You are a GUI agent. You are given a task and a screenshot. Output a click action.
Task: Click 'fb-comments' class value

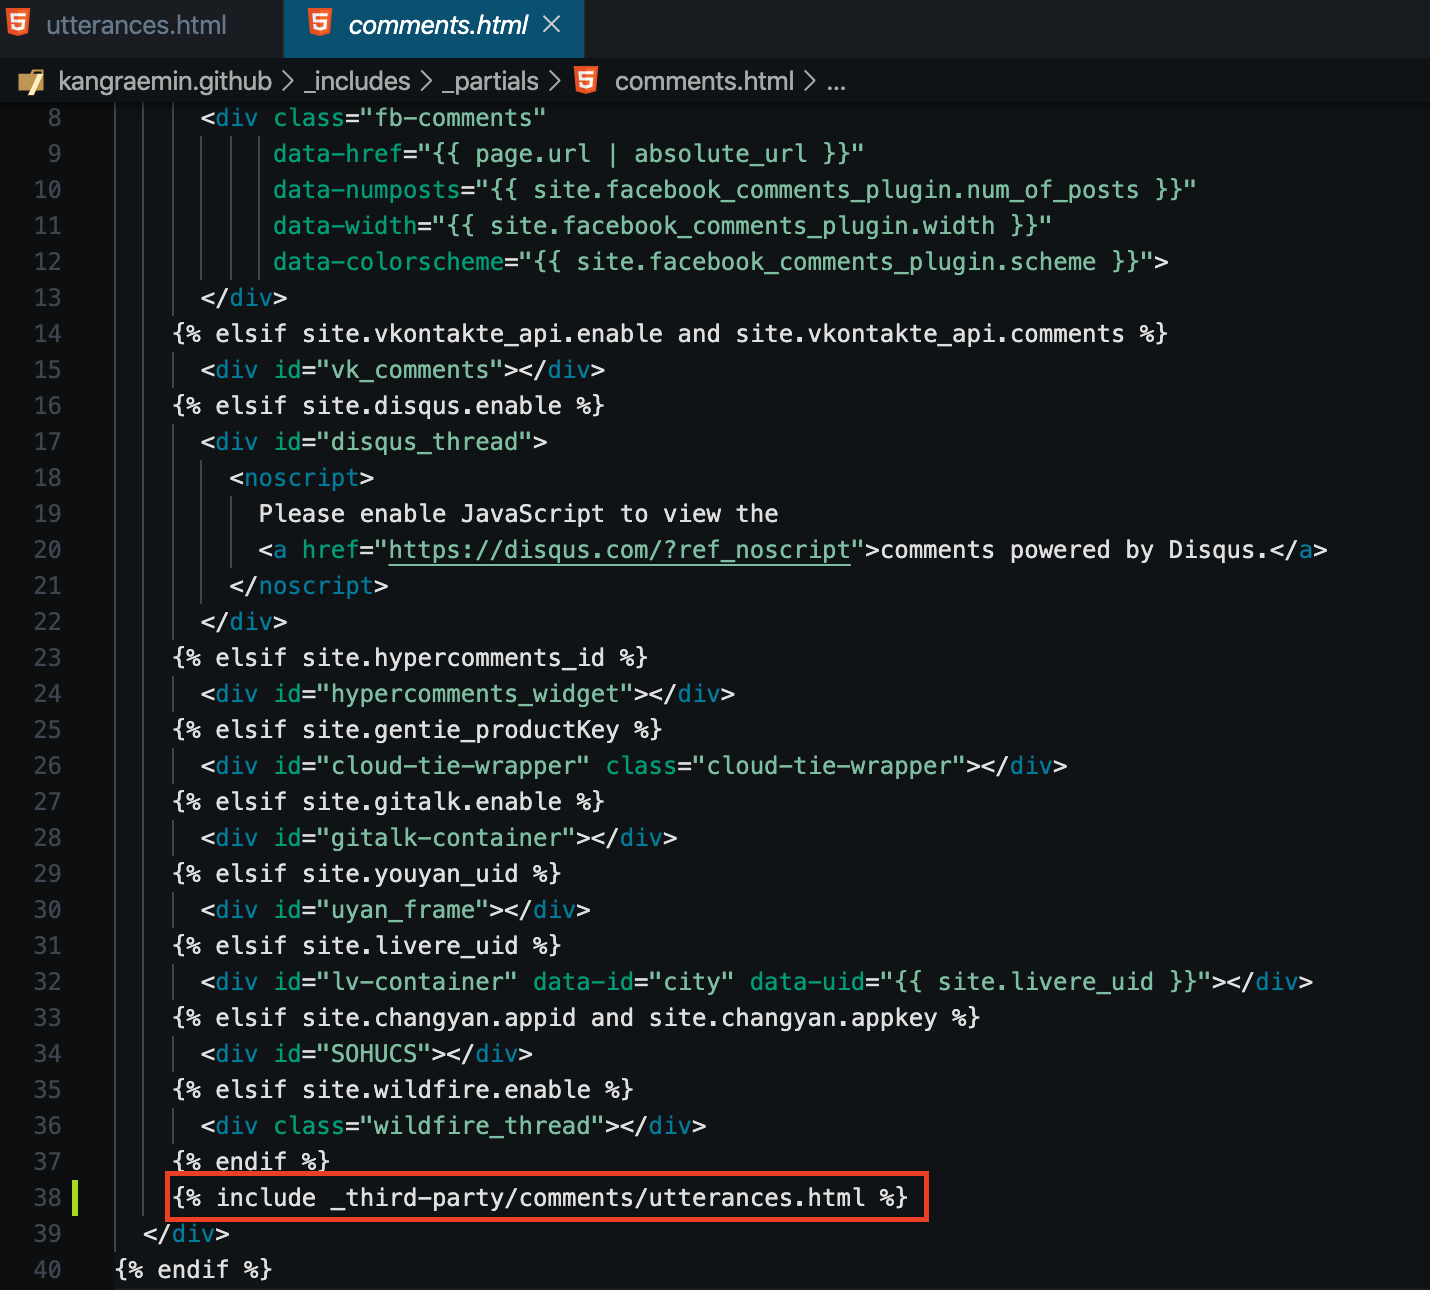coord(453,118)
